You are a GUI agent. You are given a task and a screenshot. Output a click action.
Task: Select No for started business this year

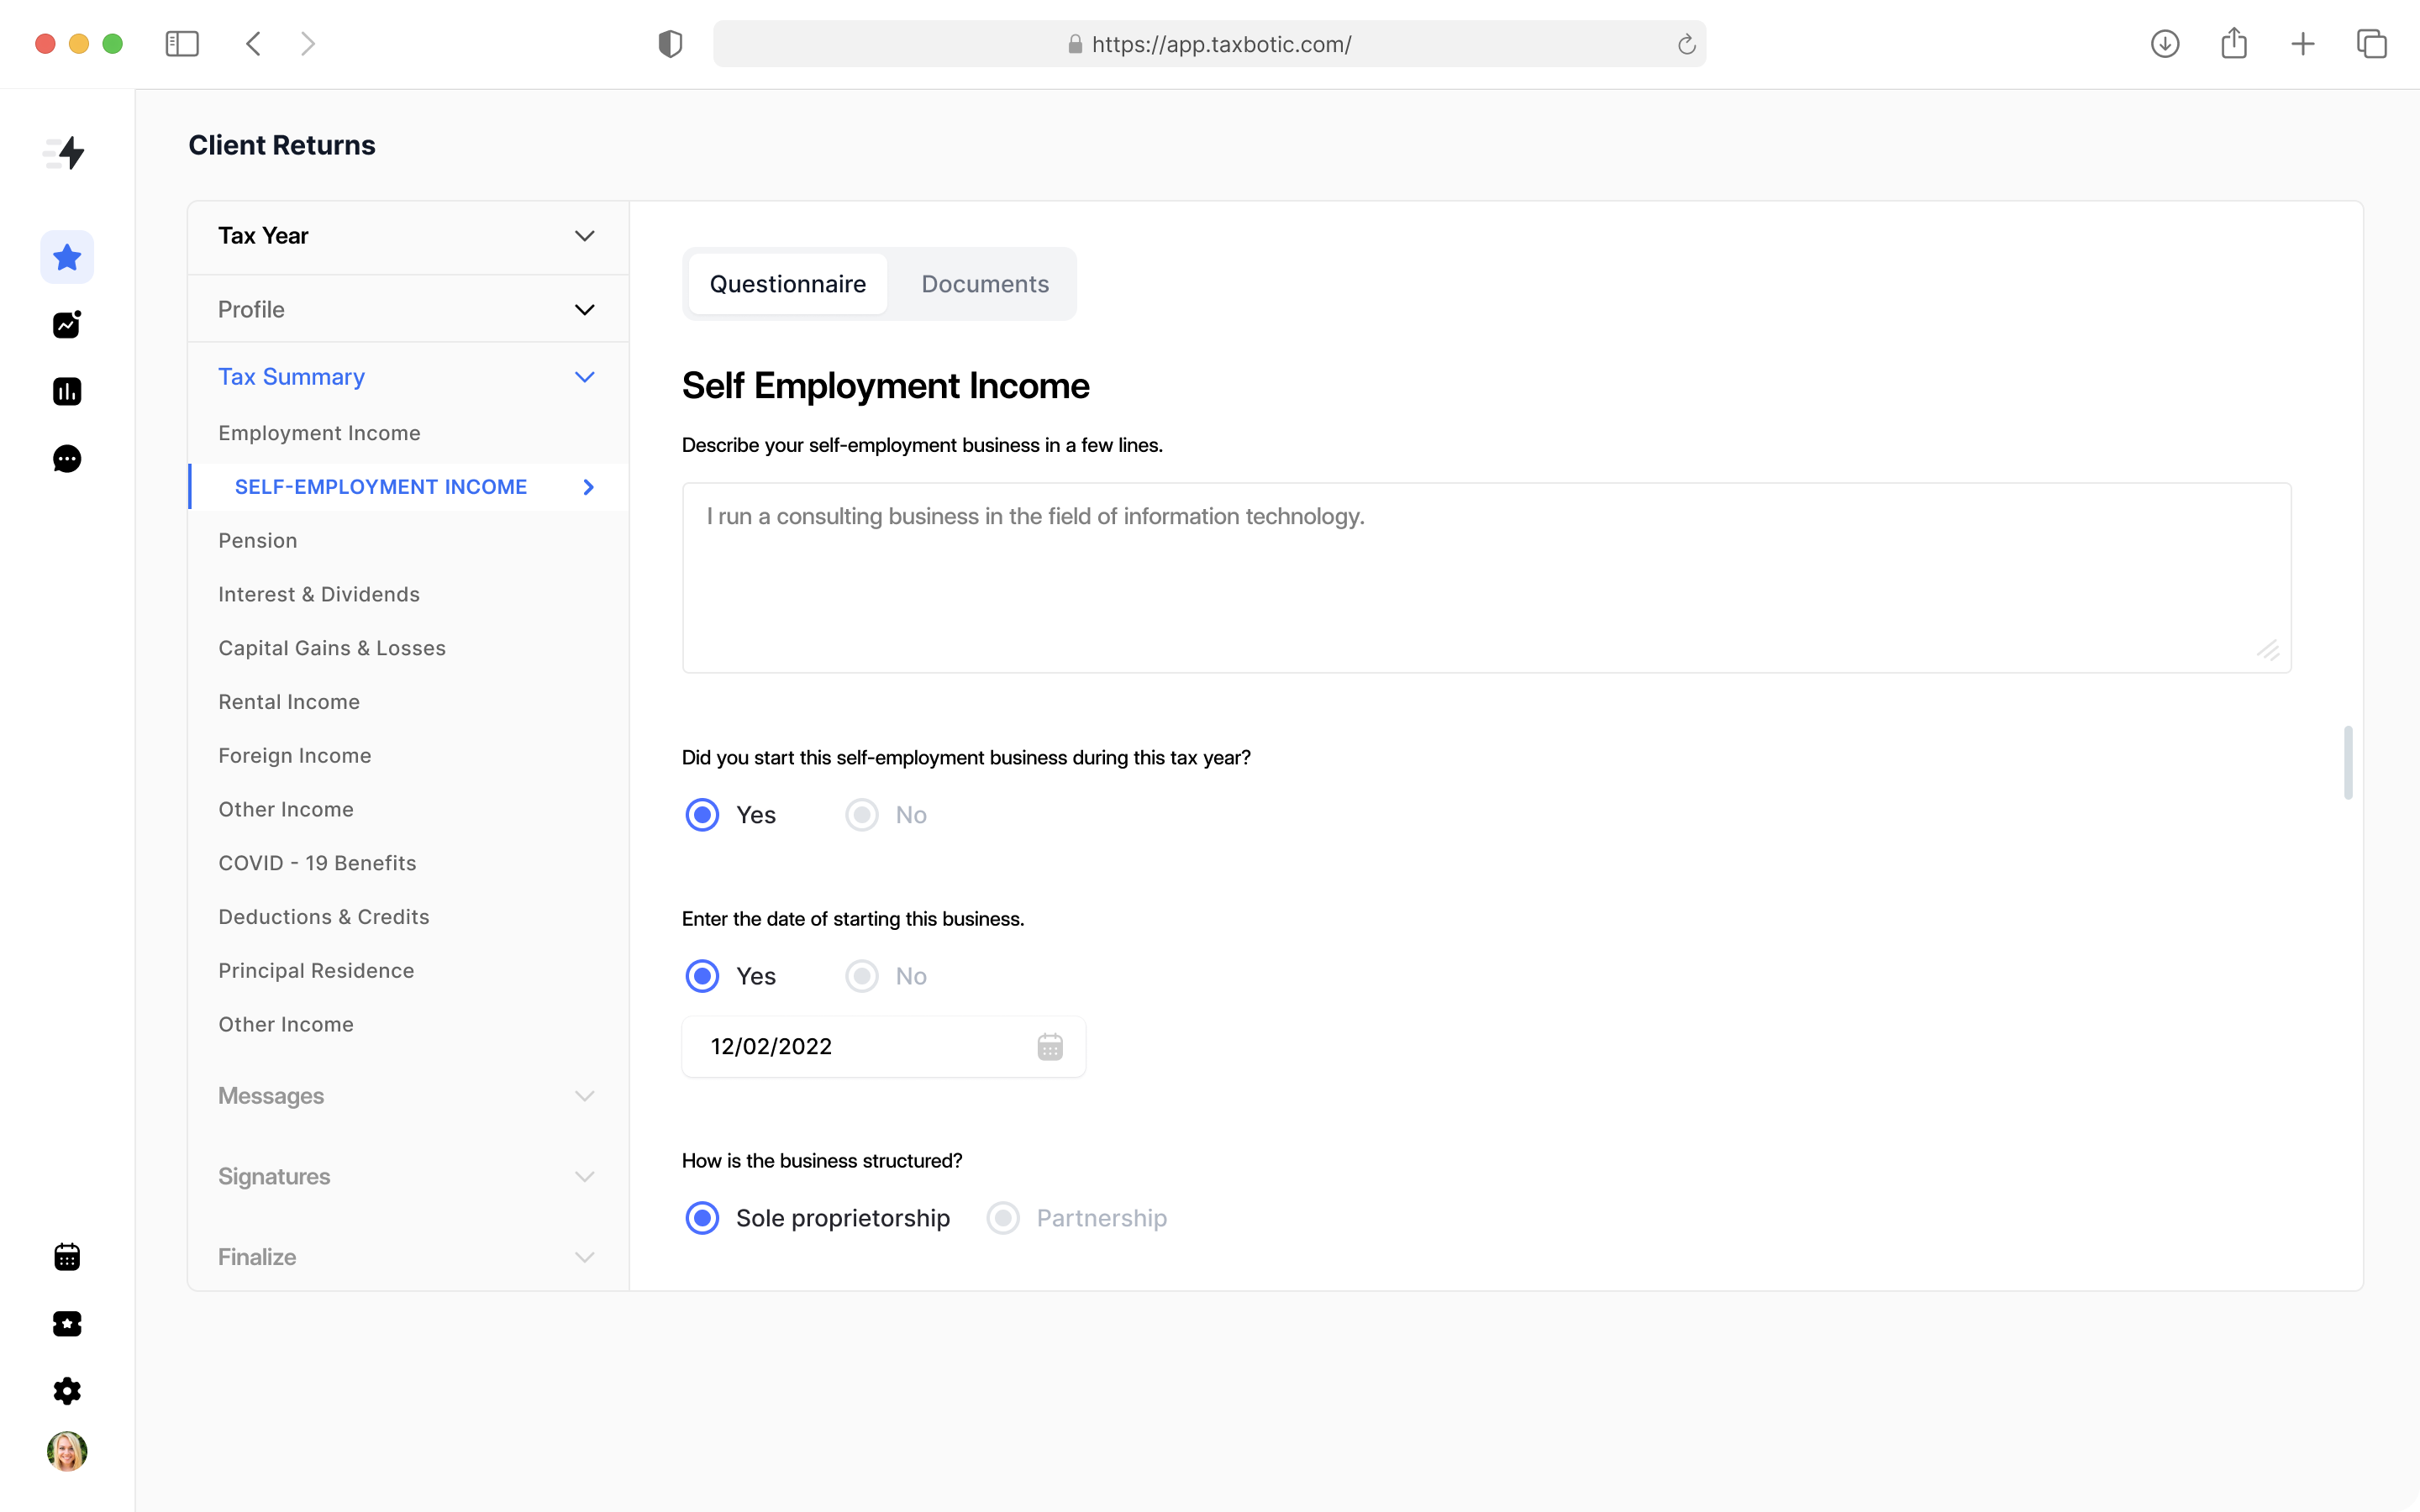(862, 815)
